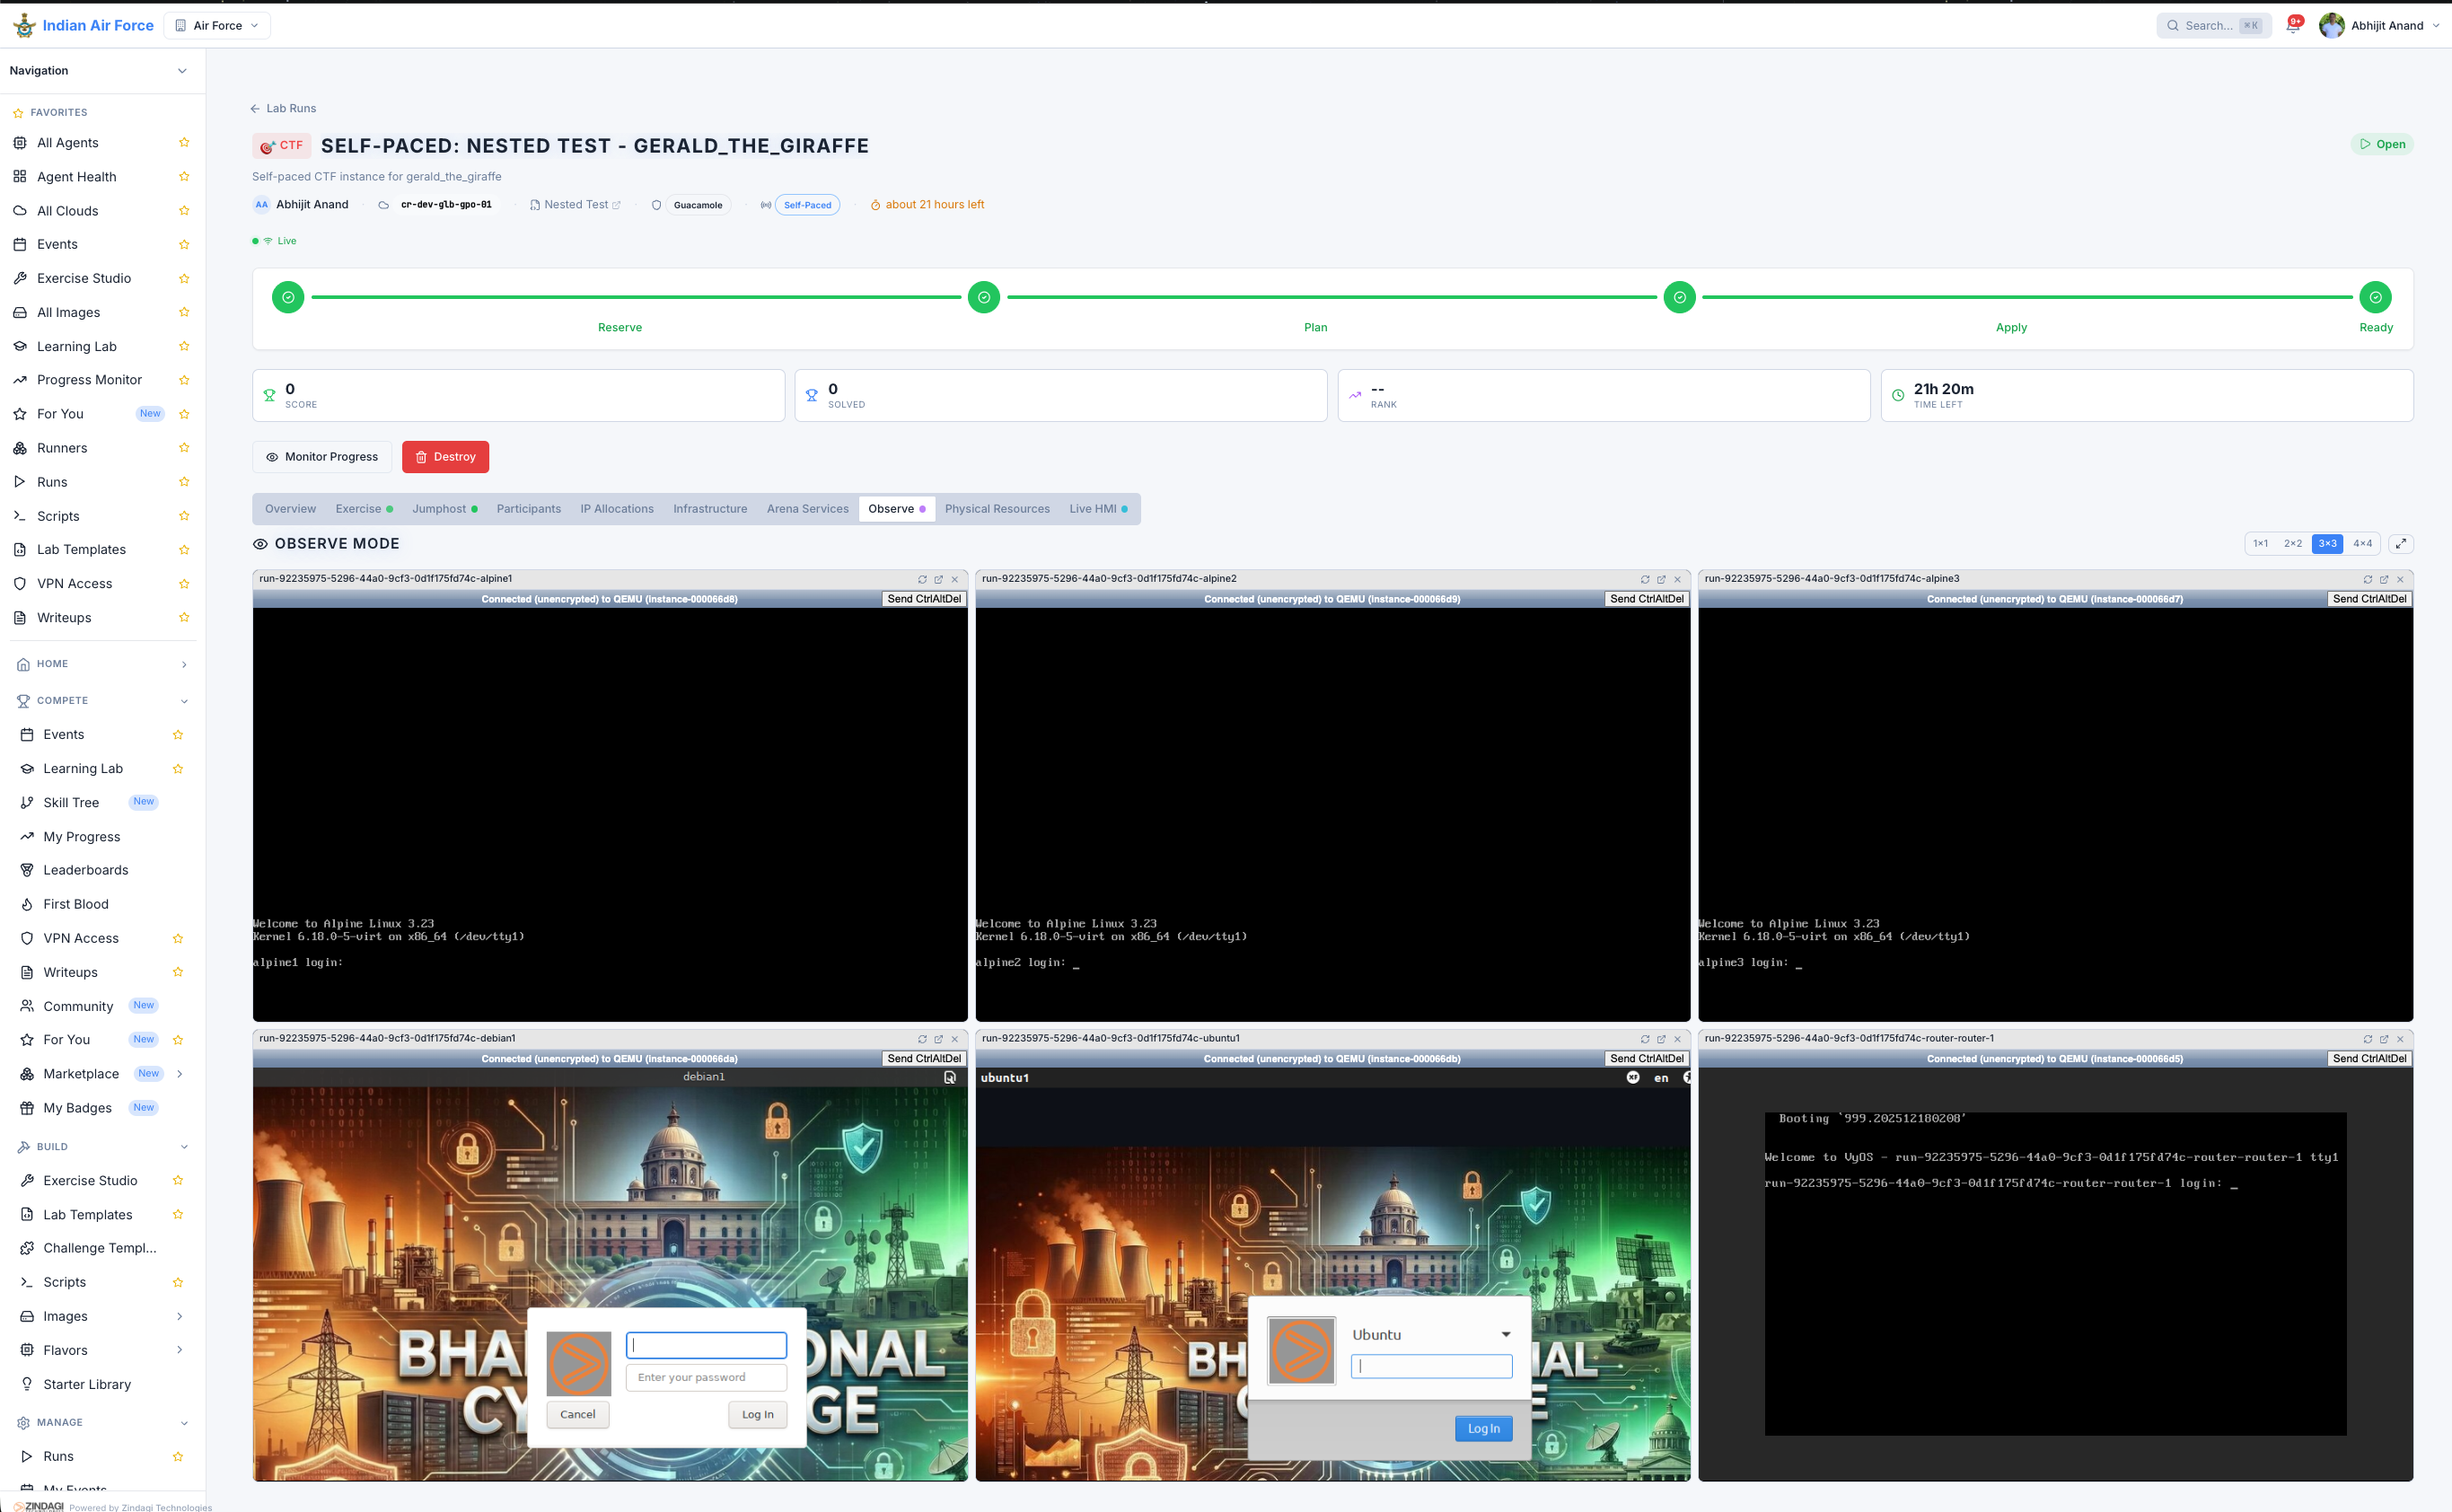Focus the debian1 password field
Image resolution: width=2452 pixels, height=1512 pixels.
click(x=706, y=1377)
